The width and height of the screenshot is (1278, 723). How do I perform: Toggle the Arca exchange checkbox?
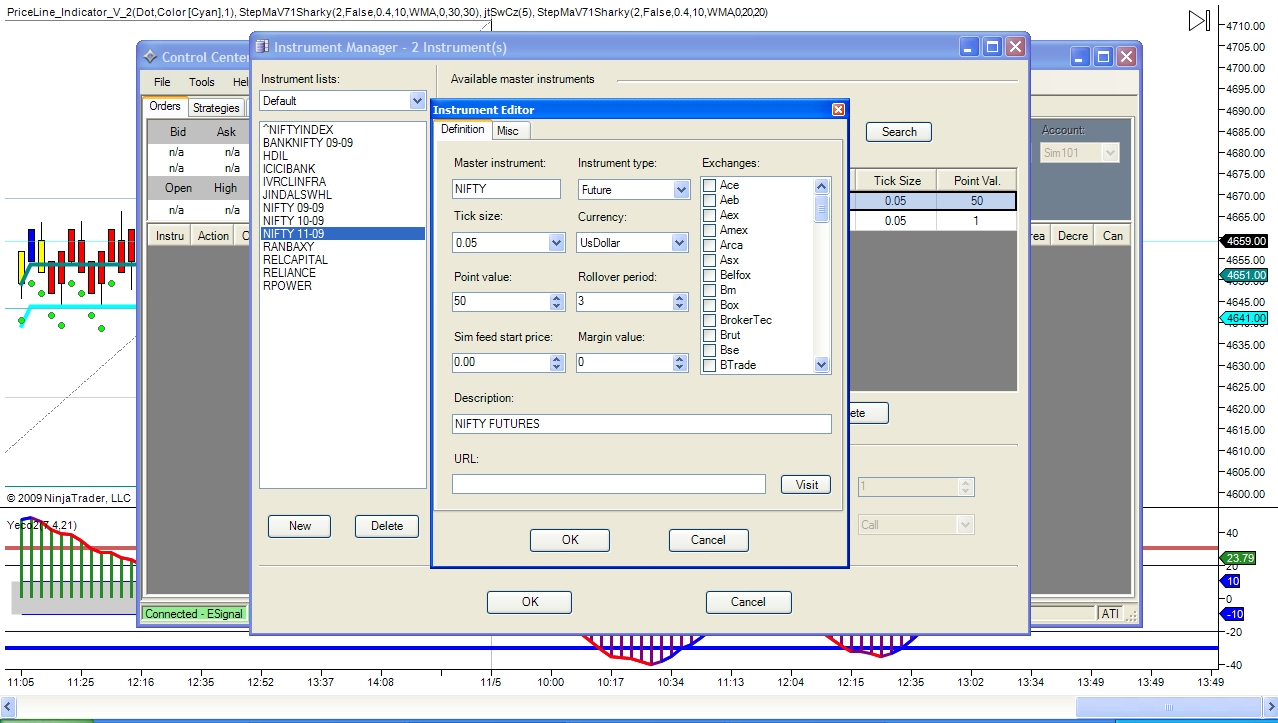(x=709, y=245)
